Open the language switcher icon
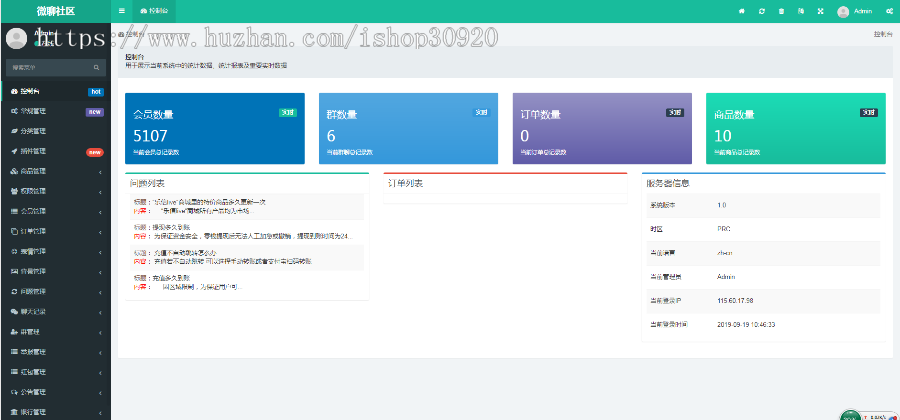The image size is (900, 420). coord(801,11)
